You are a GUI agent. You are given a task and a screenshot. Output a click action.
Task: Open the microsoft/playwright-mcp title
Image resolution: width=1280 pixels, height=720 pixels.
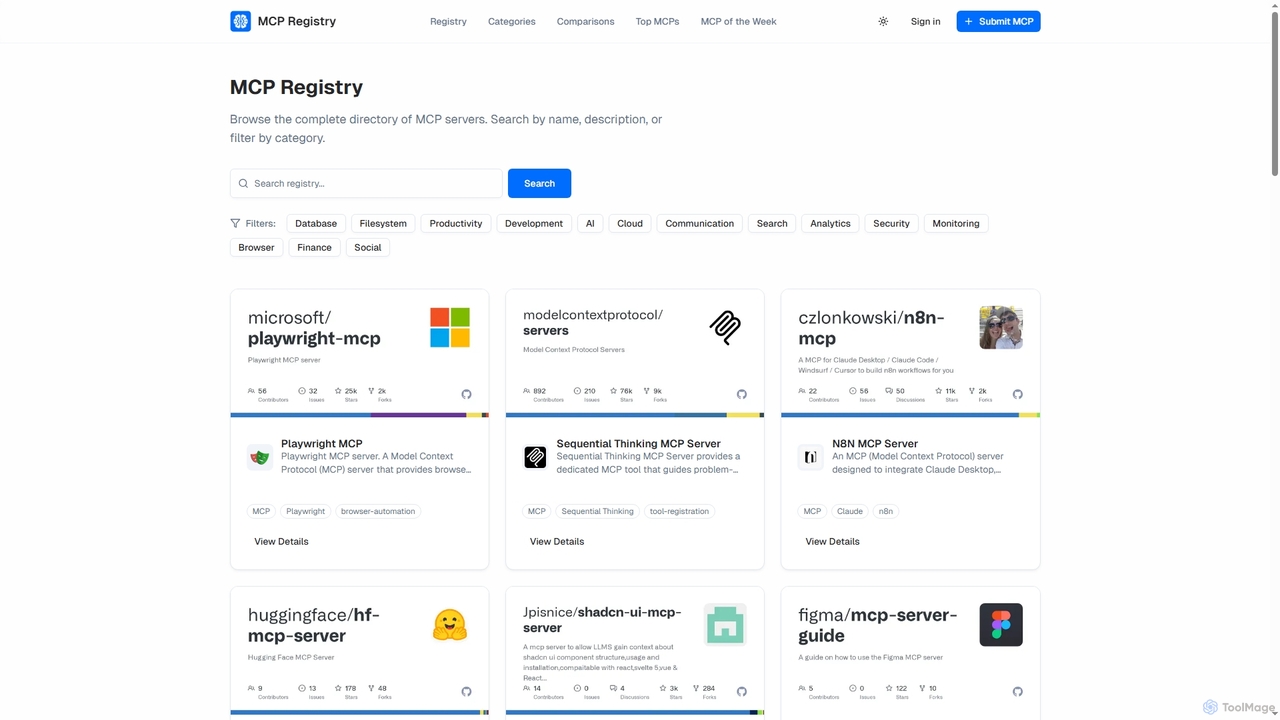pyautogui.click(x=314, y=328)
